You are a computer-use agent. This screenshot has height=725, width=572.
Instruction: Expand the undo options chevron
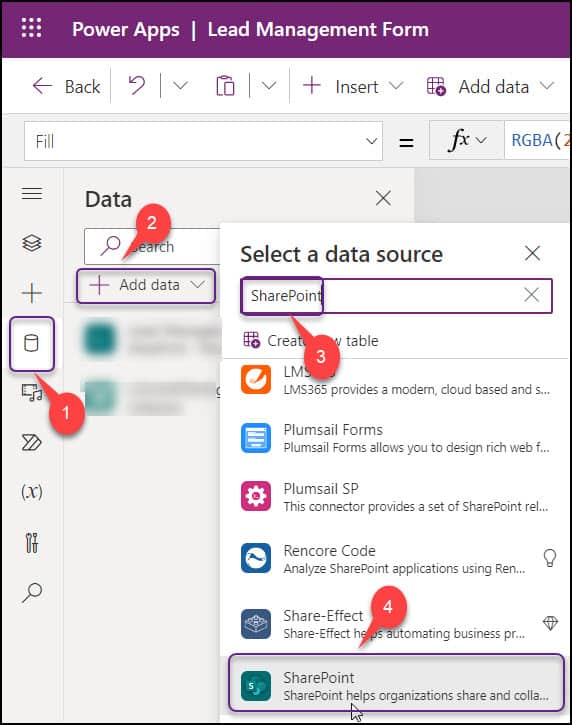[180, 86]
